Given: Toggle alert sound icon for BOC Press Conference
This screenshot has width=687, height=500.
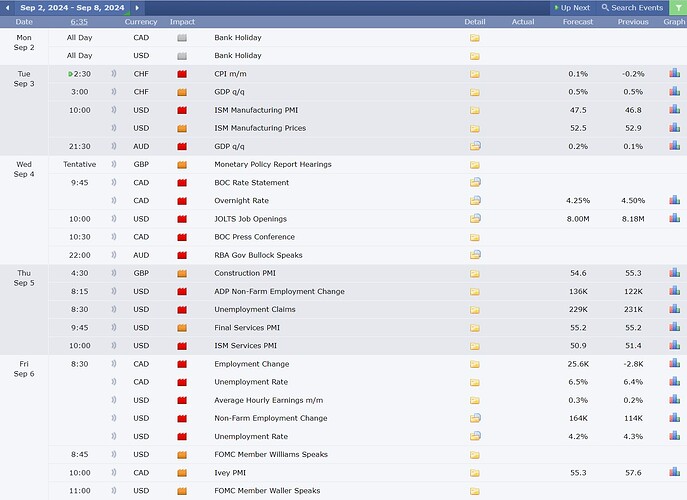Looking at the screenshot, I should [113, 237].
